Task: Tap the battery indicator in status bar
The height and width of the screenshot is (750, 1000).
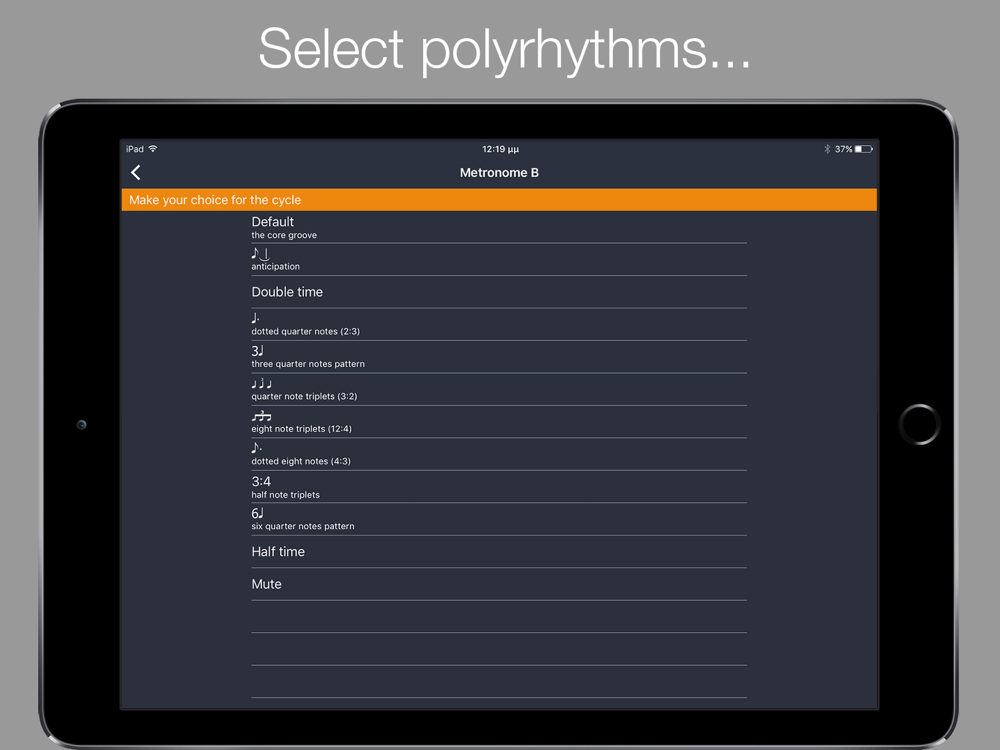Action: 864,149
